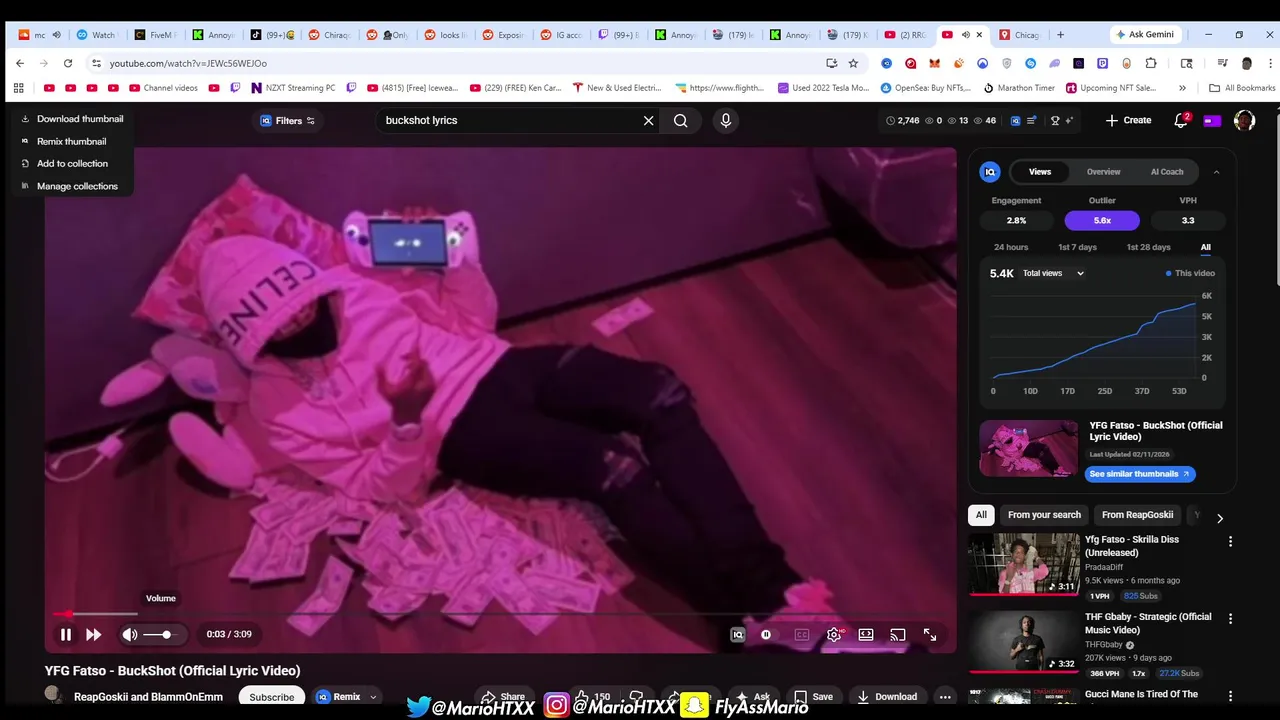Bookmark this page with star icon

[853, 63]
